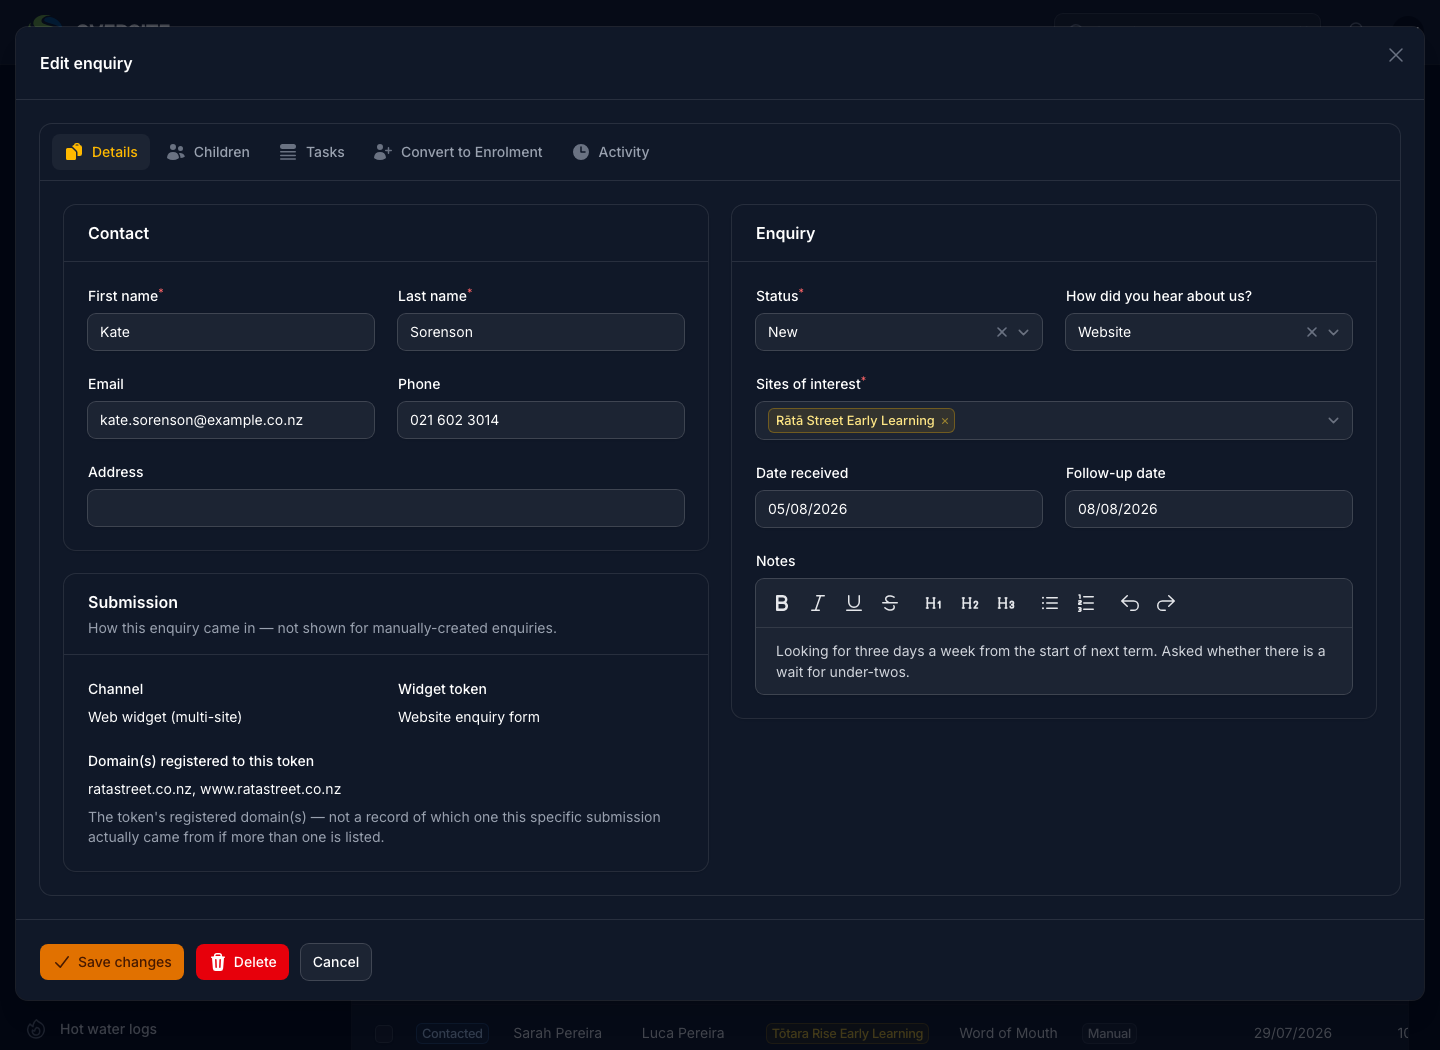The image size is (1440, 1050).
Task: Cancel editing the enquiry
Action: click(336, 962)
